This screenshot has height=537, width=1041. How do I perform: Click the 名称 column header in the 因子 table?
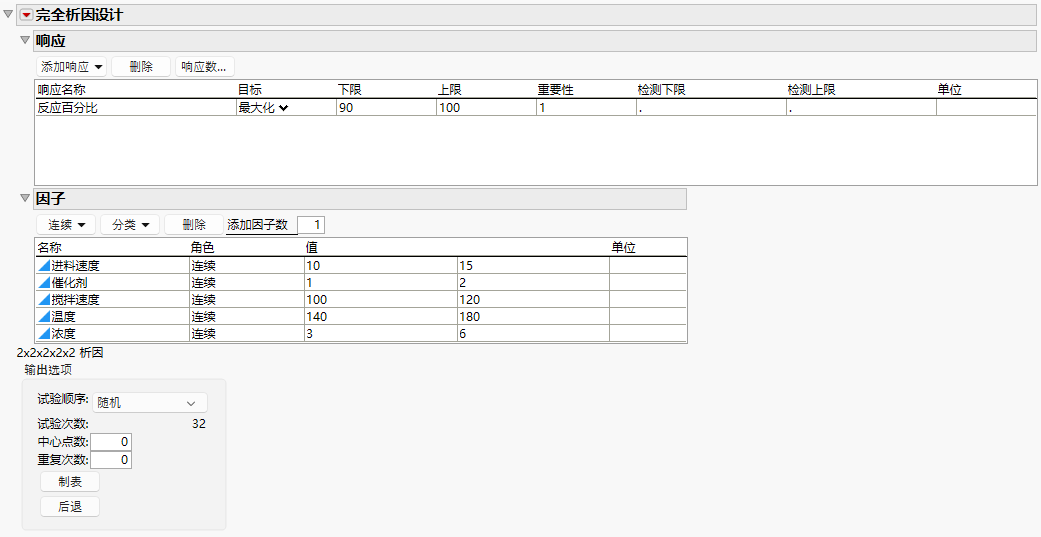[x=50, y=248]
